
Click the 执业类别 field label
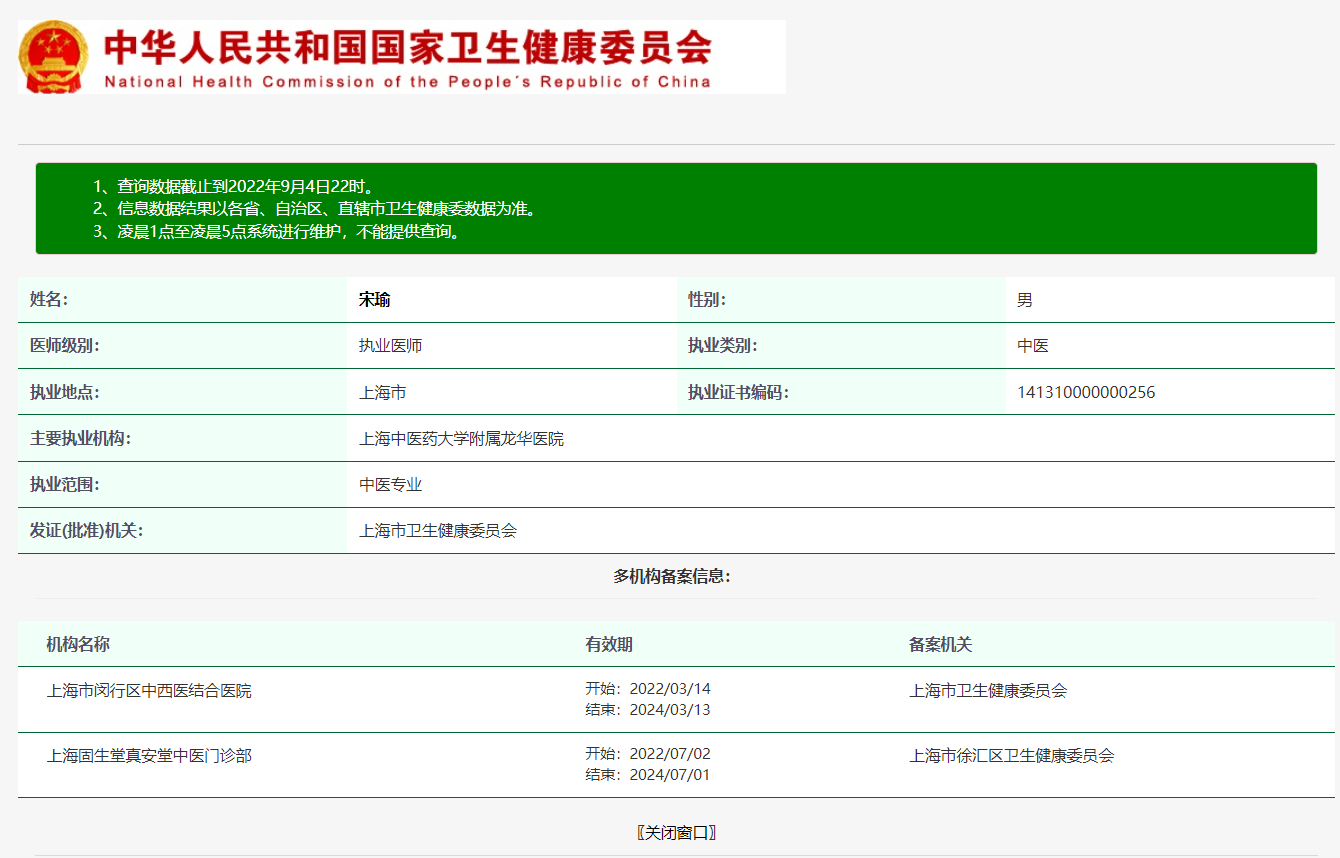[x=723, y=346]
